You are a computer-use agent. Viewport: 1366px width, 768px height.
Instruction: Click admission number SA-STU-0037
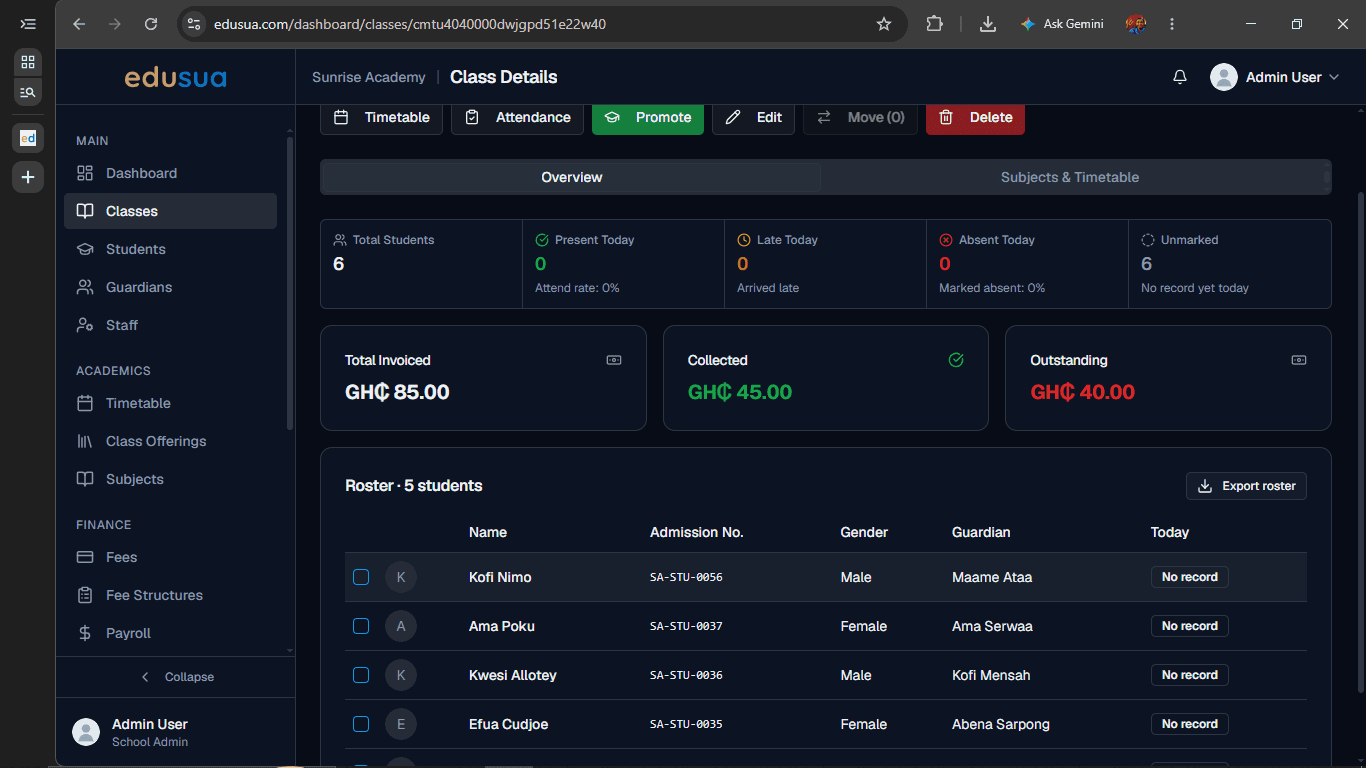click(x=686, y=626)
